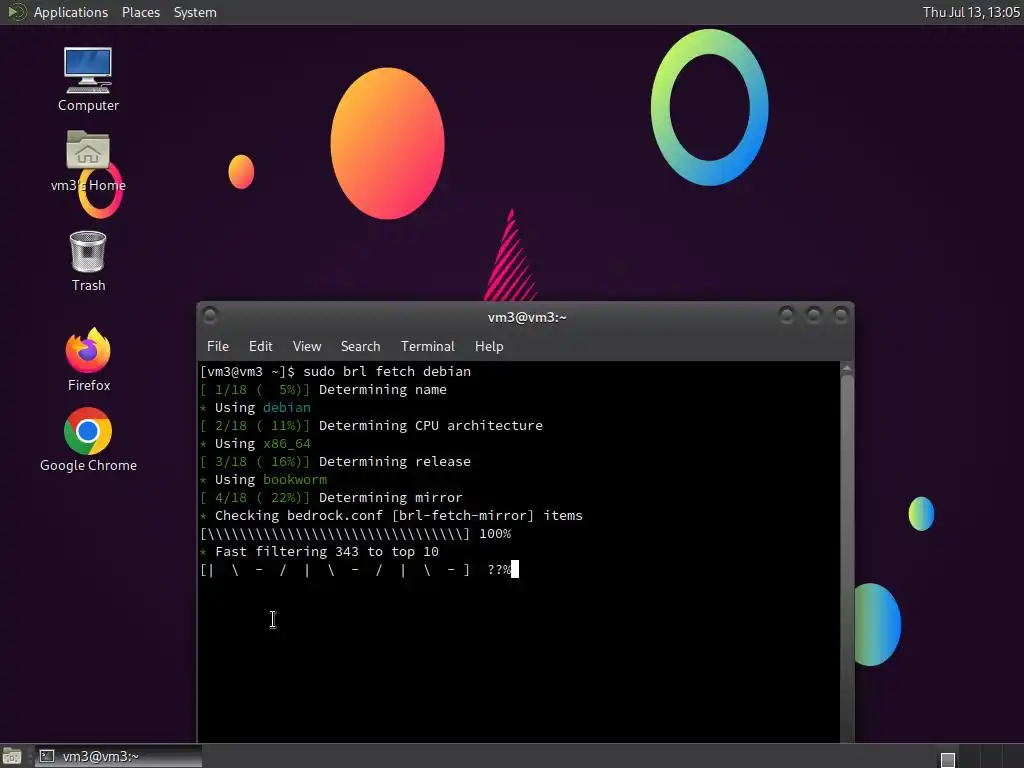Close the vm3@vm3 terminal window
The width and height of the screenshot is (1024, 768).
point(840,315)
